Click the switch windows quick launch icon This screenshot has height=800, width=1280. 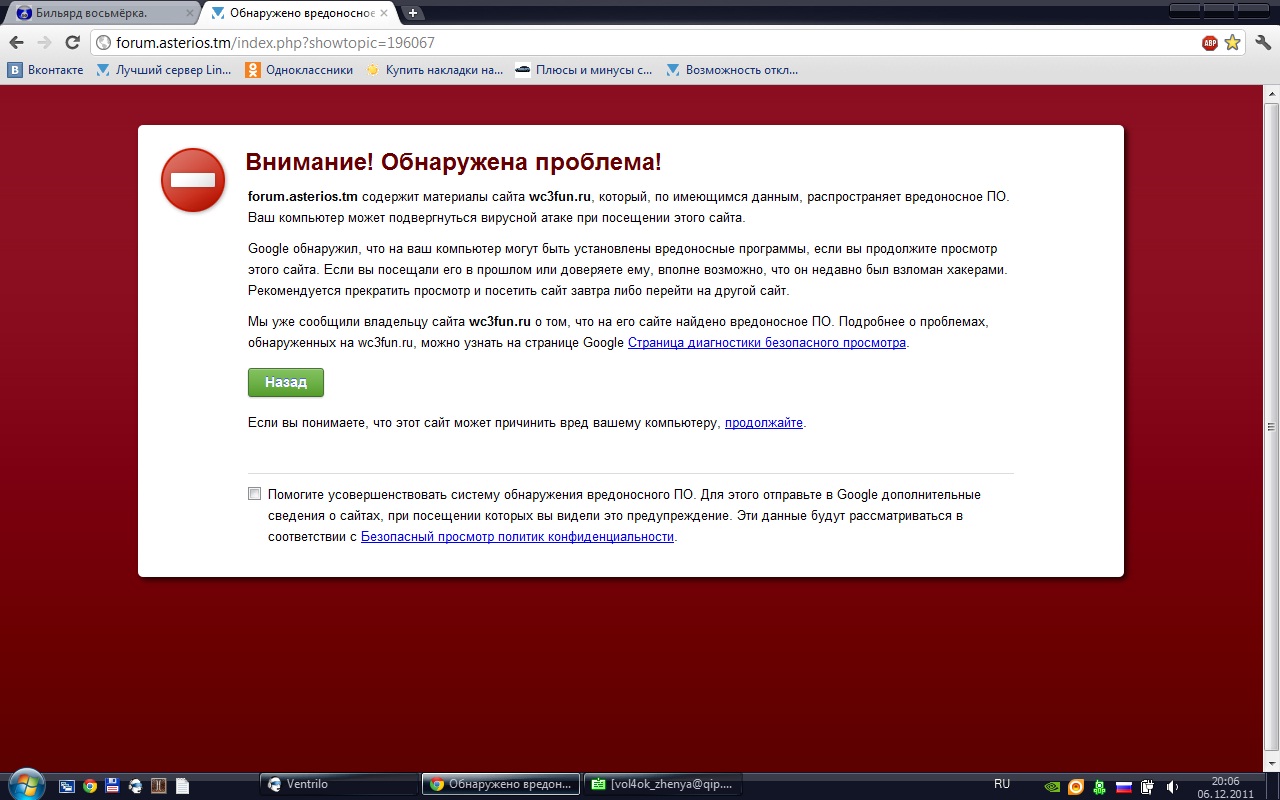point(67,785)
